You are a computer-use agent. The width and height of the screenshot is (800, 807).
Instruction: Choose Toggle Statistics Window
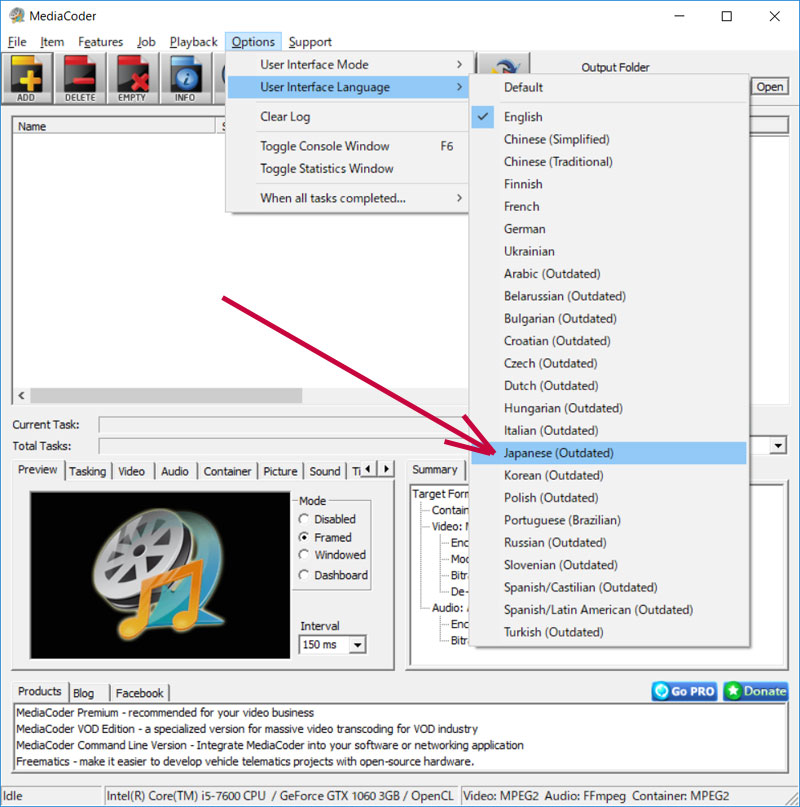[347, 169]
